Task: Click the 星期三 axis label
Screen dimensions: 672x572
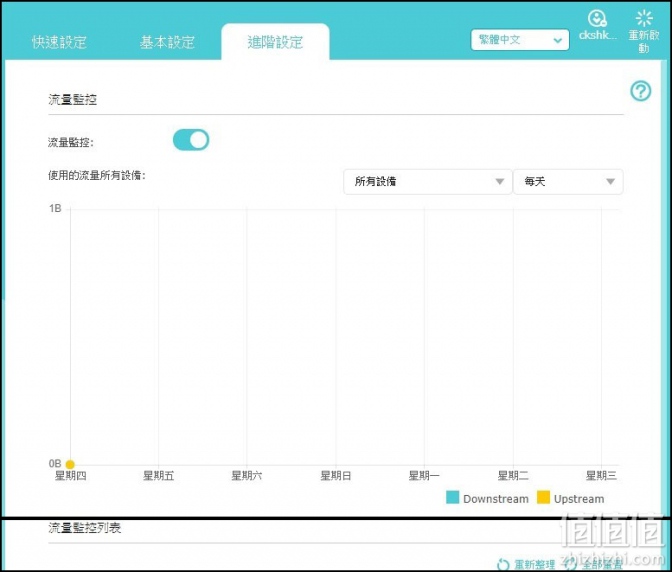Action: (601, 476)
